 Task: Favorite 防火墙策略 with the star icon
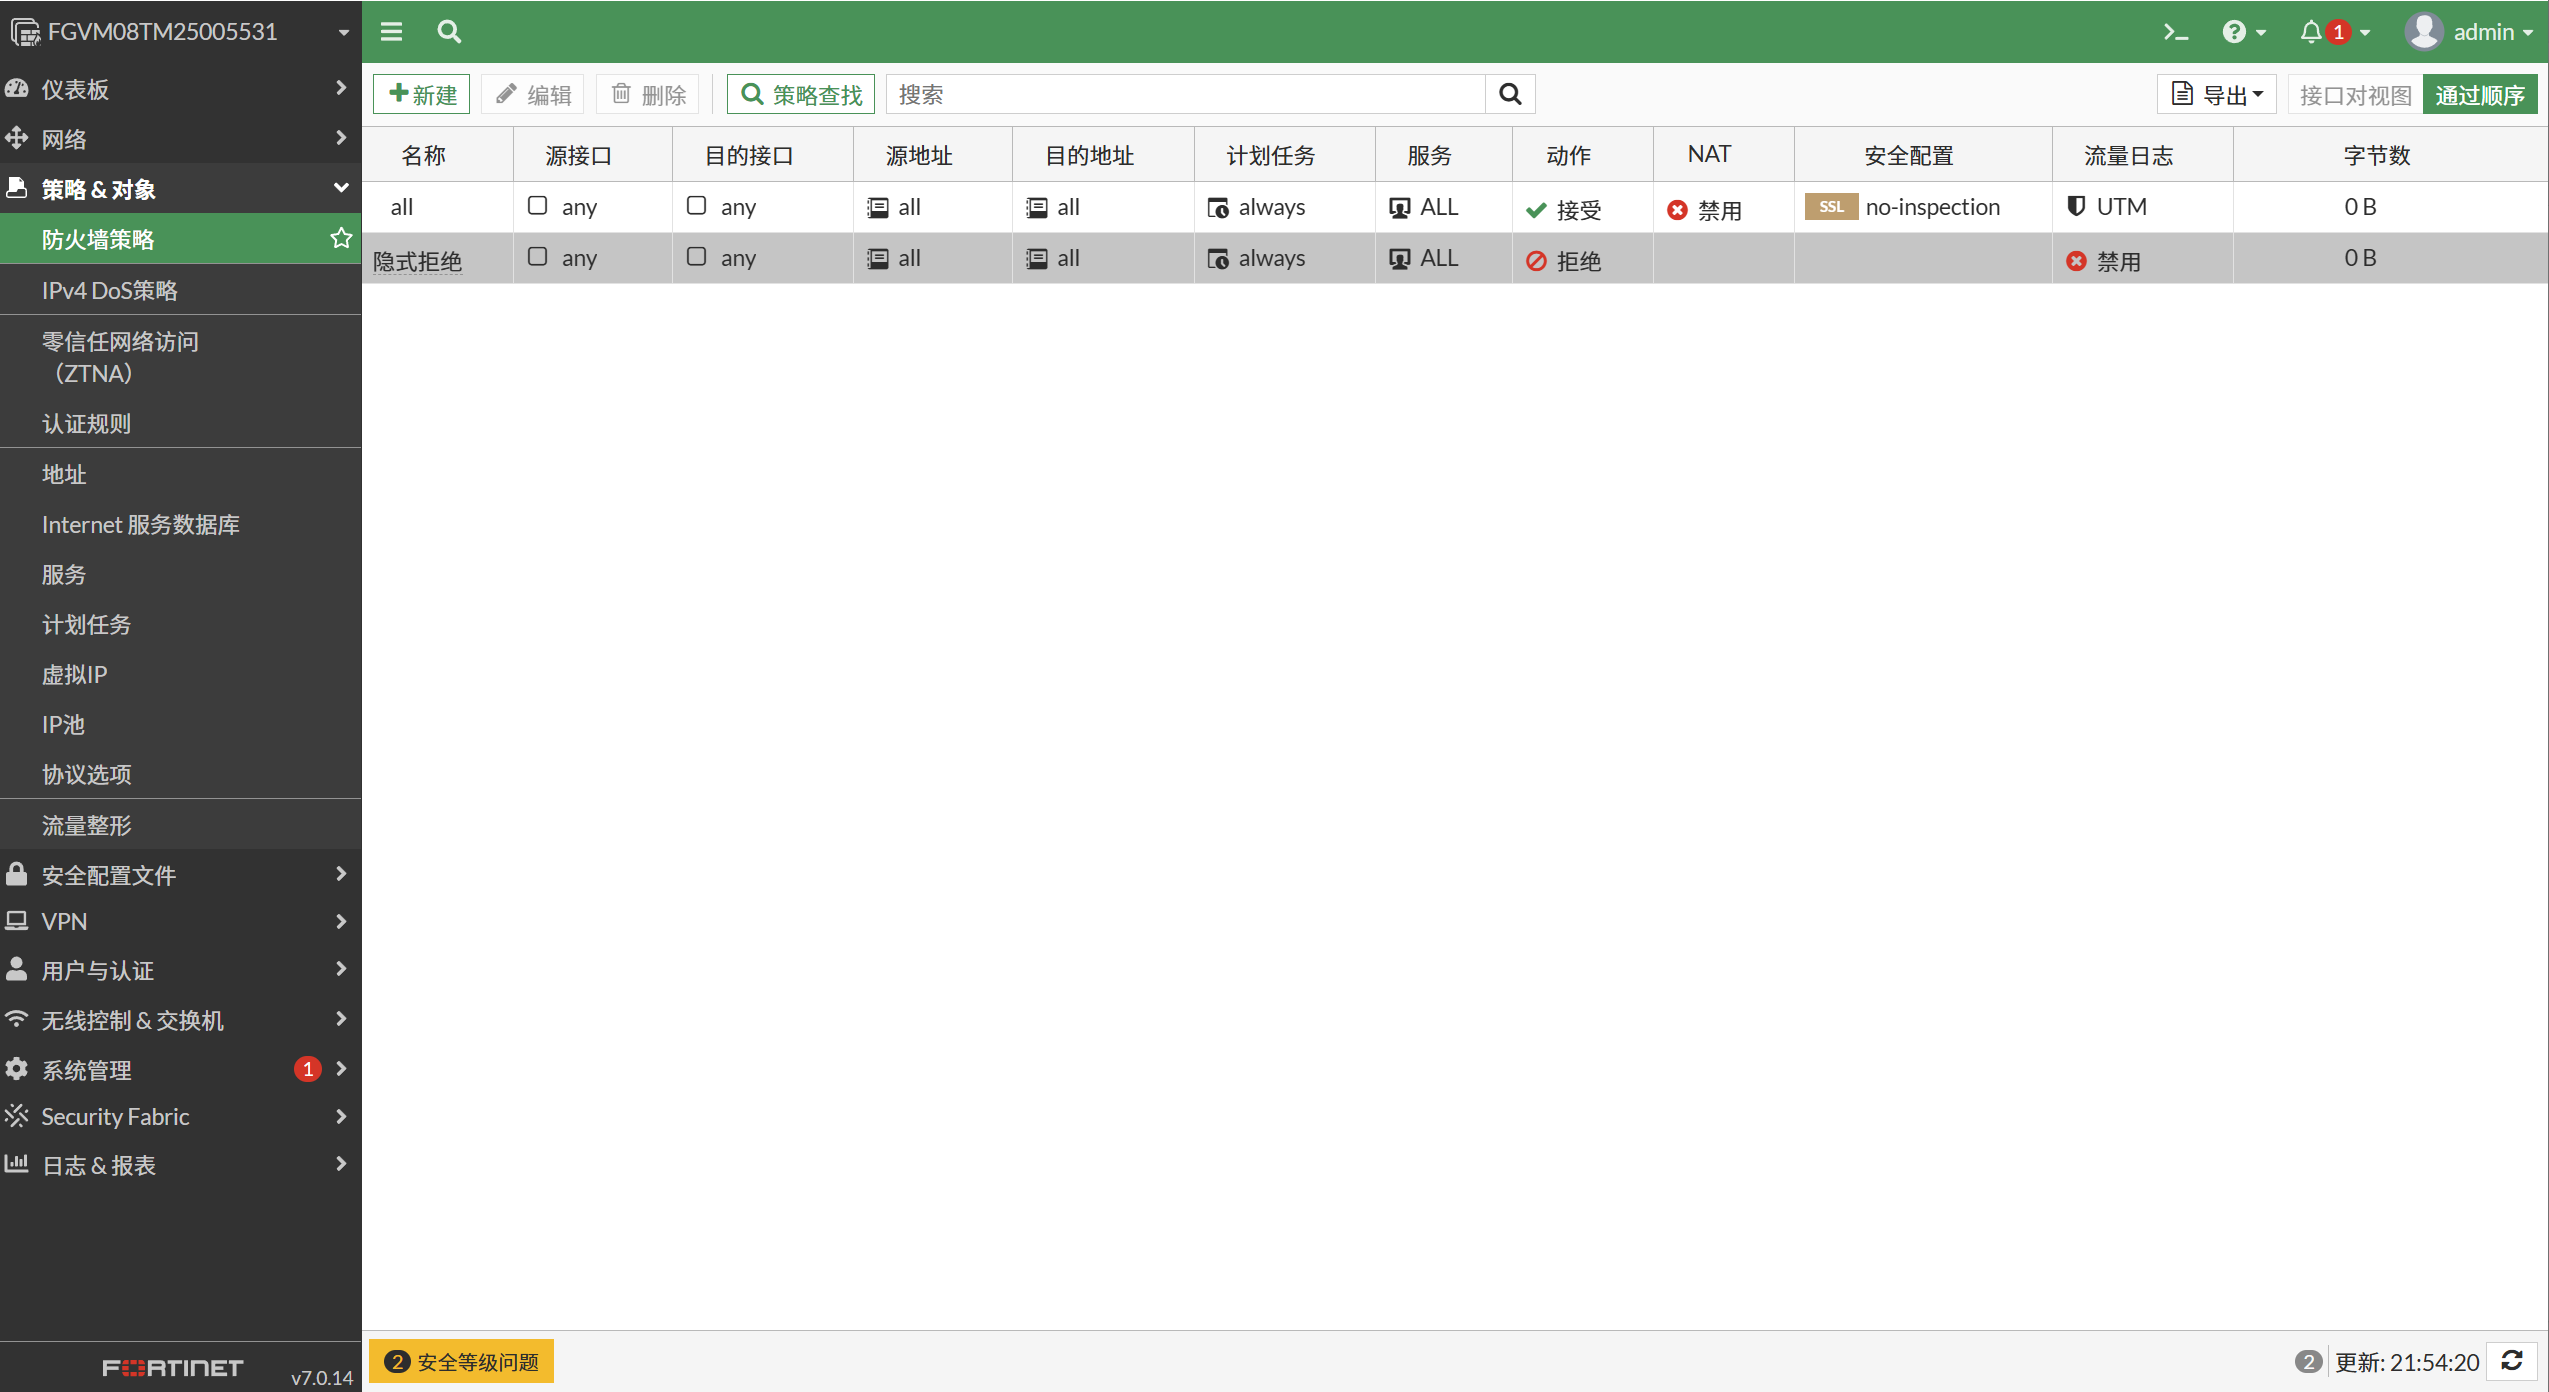pyautogui.click(x=341, y=238)
